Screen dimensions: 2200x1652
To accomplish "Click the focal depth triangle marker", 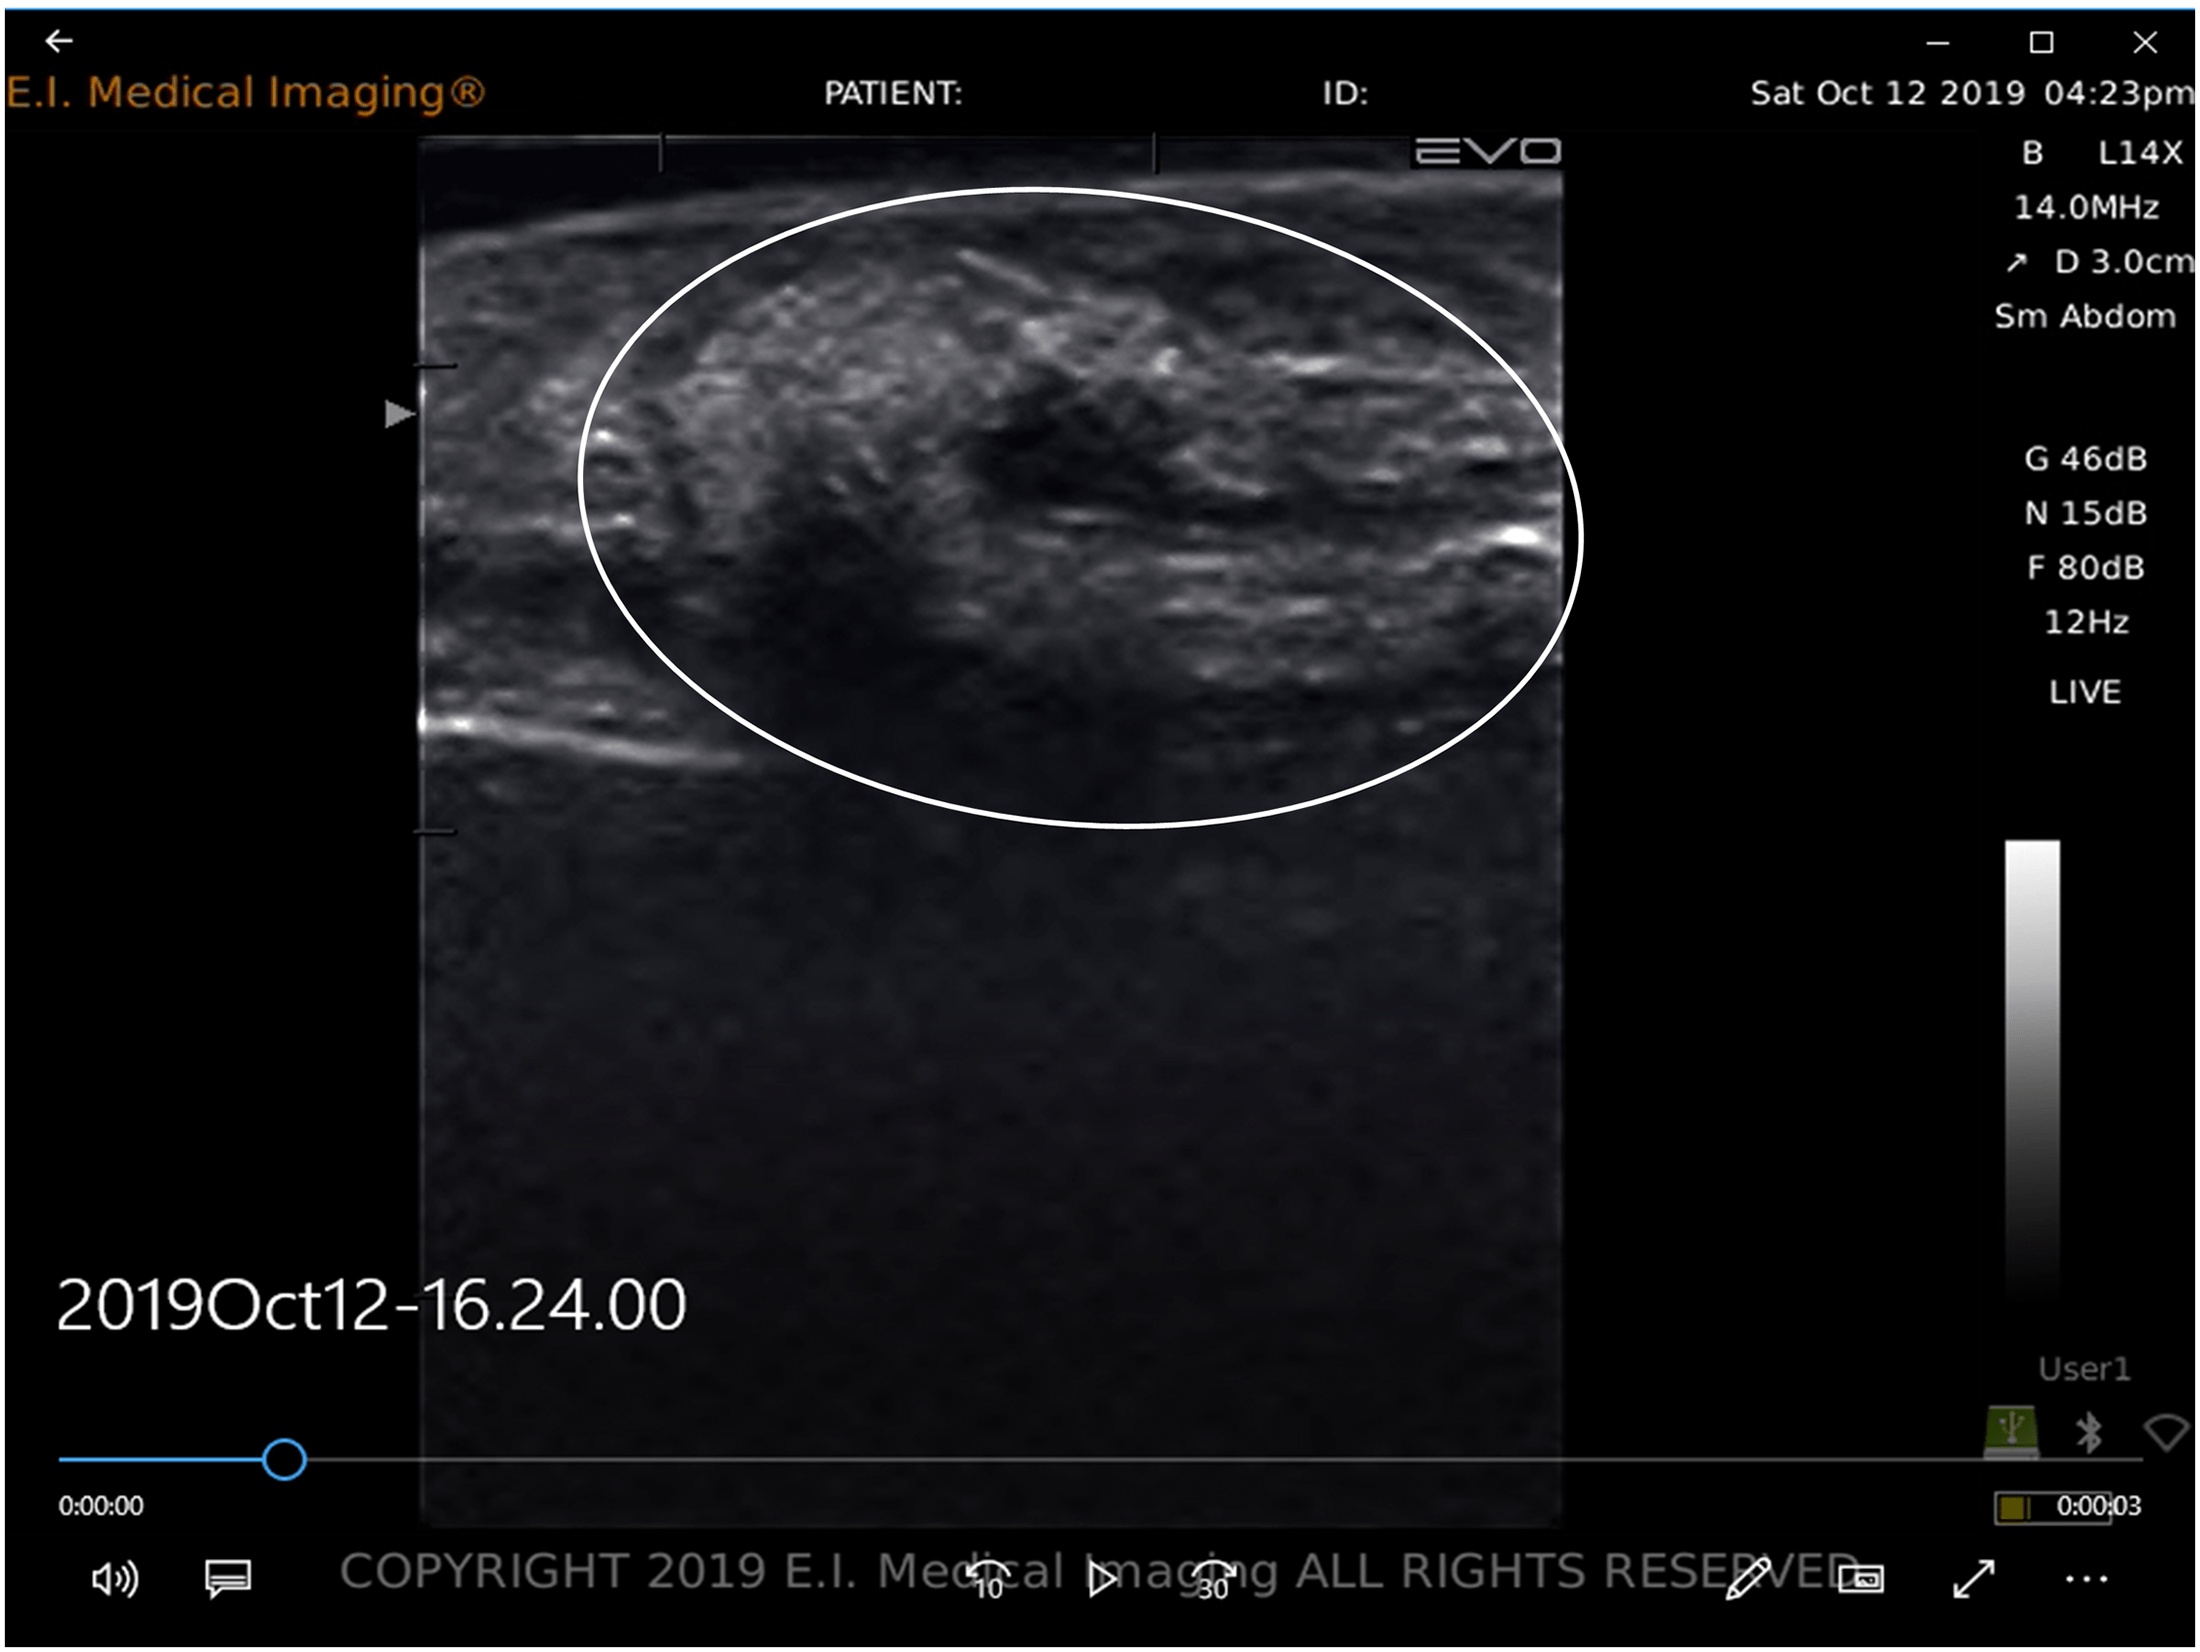I will pyautogui.click(x=400, y=414).
